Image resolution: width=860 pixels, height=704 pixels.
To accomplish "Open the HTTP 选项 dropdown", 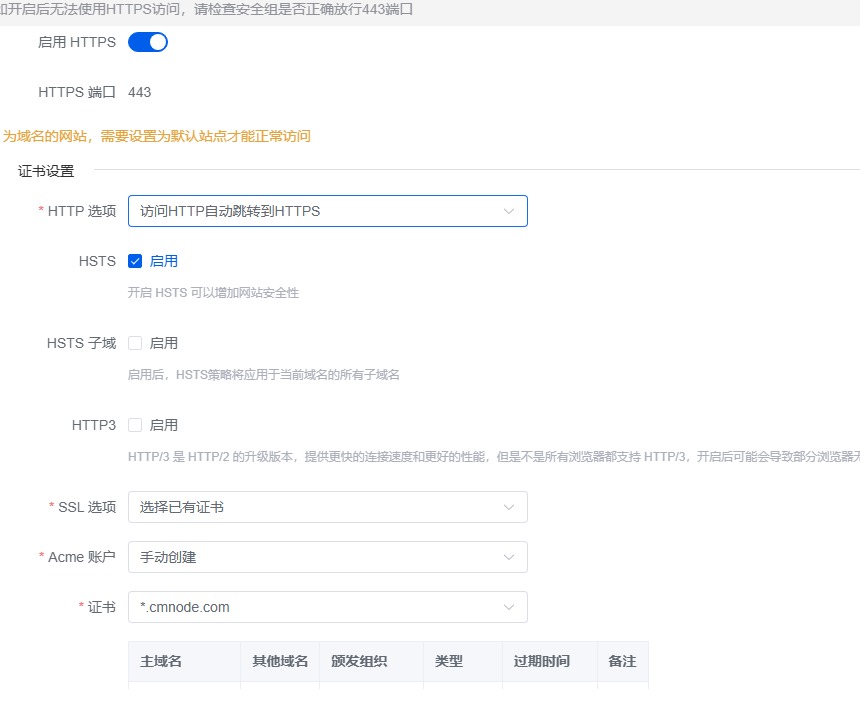I will point(327,211).
